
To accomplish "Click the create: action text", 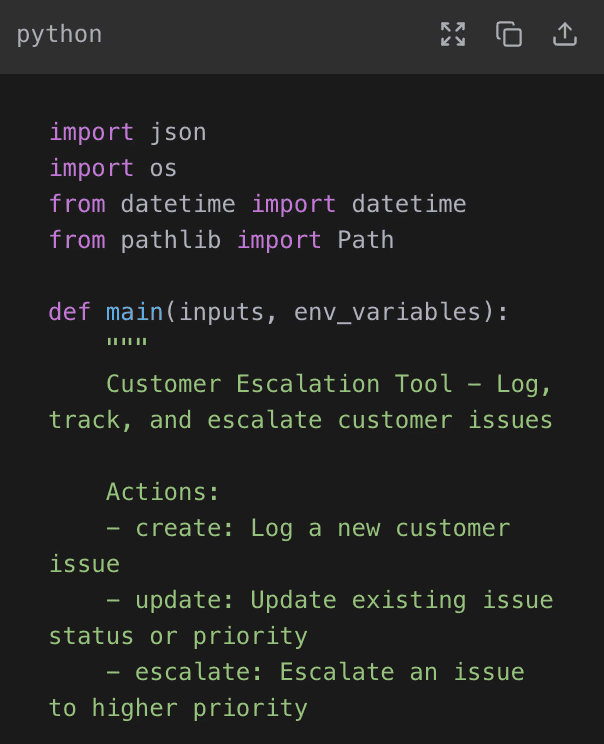I will click(185, 528).
